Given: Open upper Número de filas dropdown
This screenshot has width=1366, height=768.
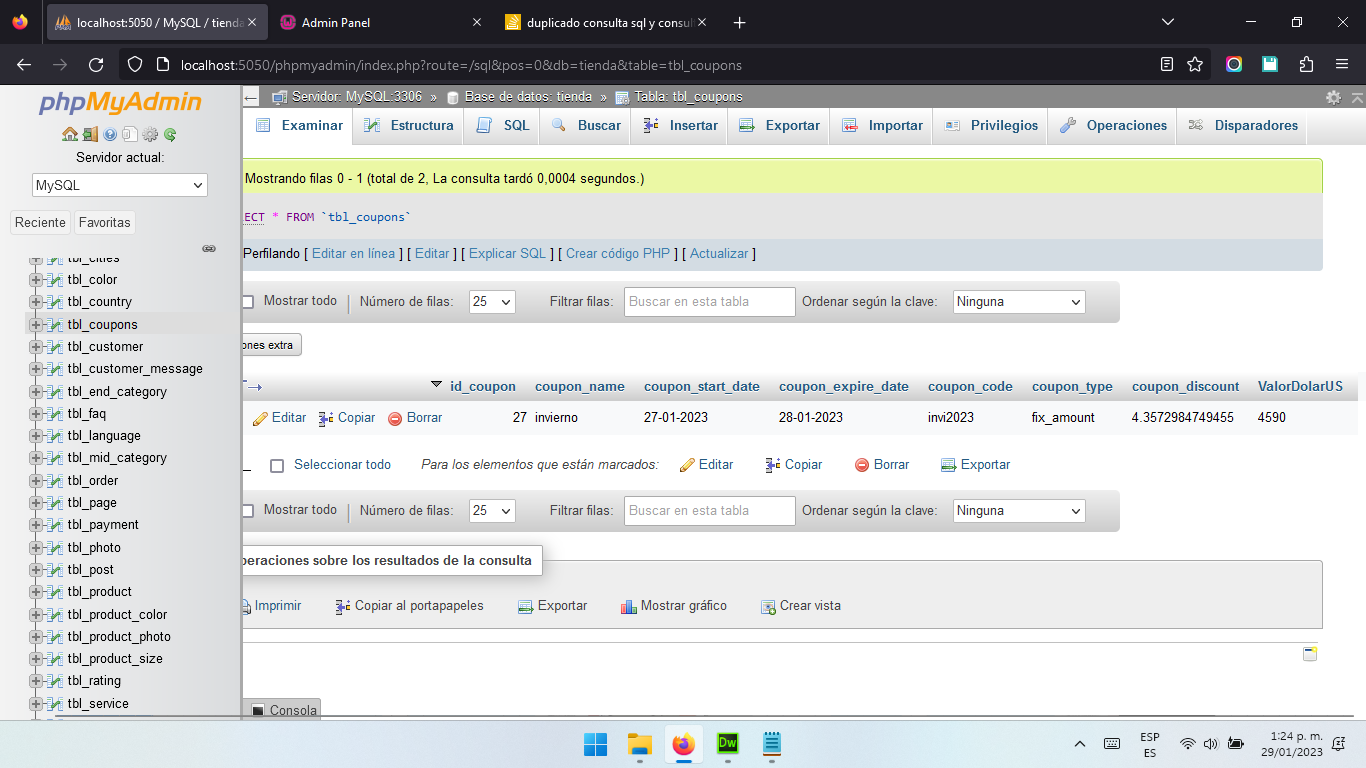Looking at the screenshot, I should (492, 301).
